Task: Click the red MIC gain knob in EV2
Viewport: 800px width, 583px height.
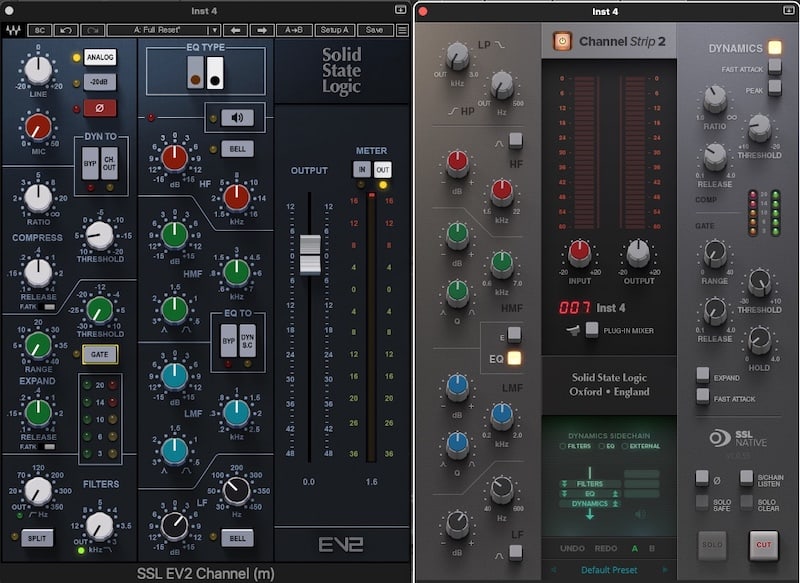Action: tap(38, 128)
